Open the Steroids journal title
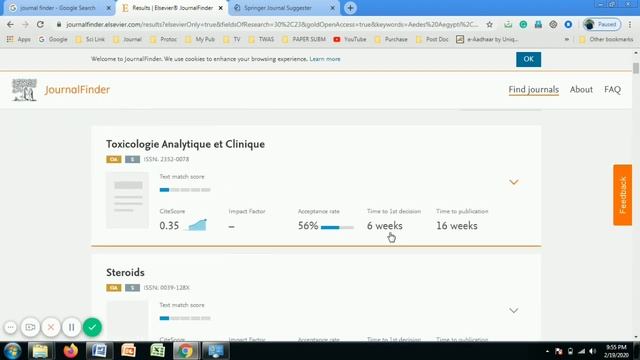Image resolution: width=640 pixels, height=360 pixels. pos(125,272)
